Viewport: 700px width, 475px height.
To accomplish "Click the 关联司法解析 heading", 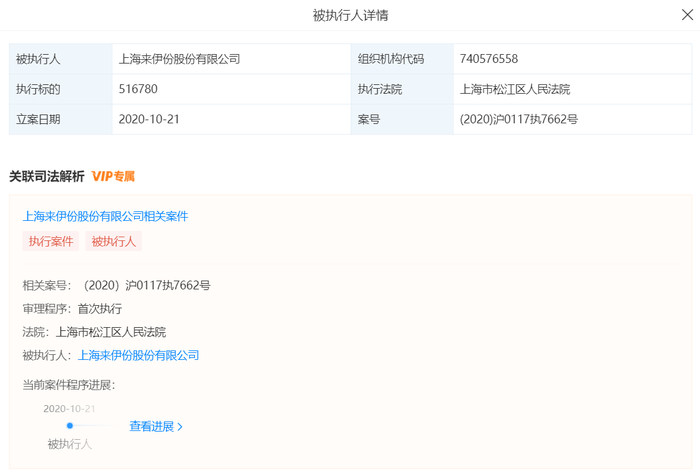I will 47,176.
